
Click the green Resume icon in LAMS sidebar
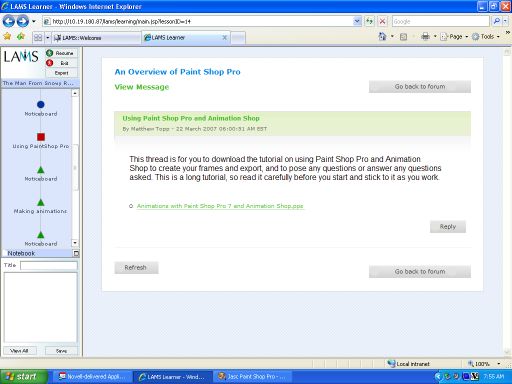50,53
